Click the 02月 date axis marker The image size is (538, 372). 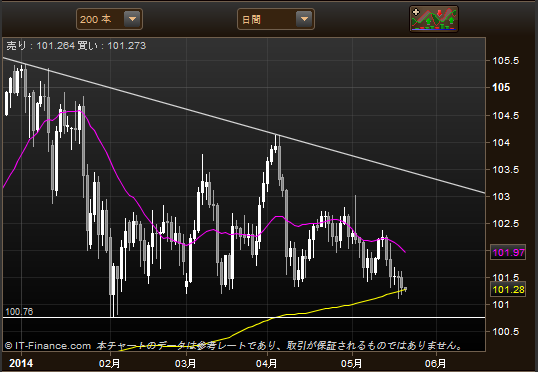[109, 363]
